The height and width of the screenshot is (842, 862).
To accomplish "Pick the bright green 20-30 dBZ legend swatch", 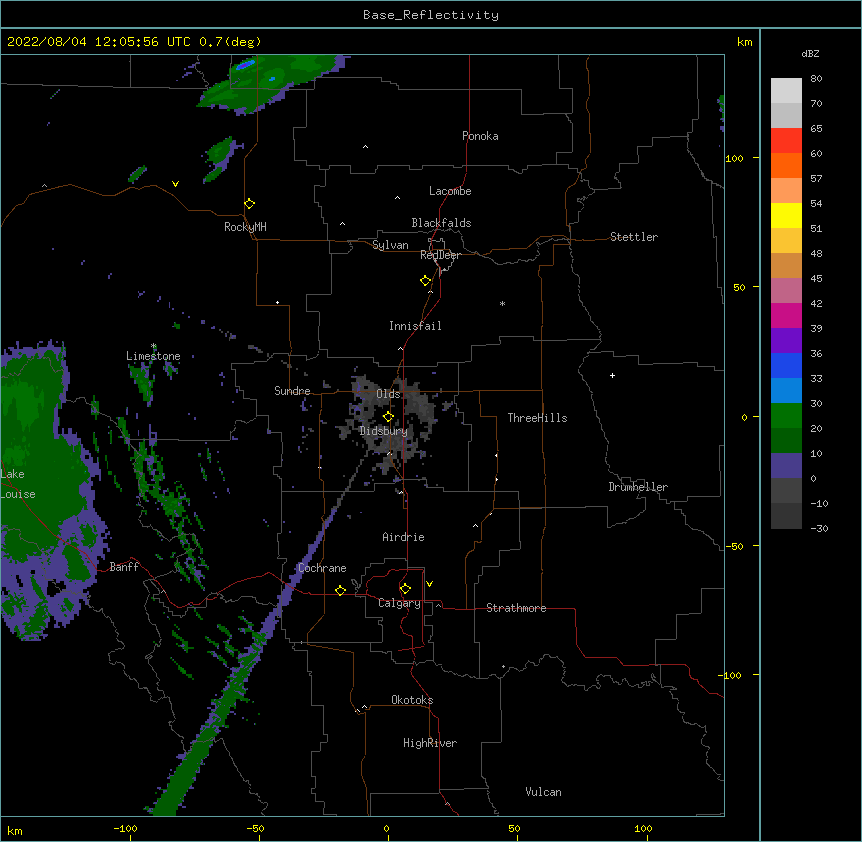I will (x=786, y=416).
